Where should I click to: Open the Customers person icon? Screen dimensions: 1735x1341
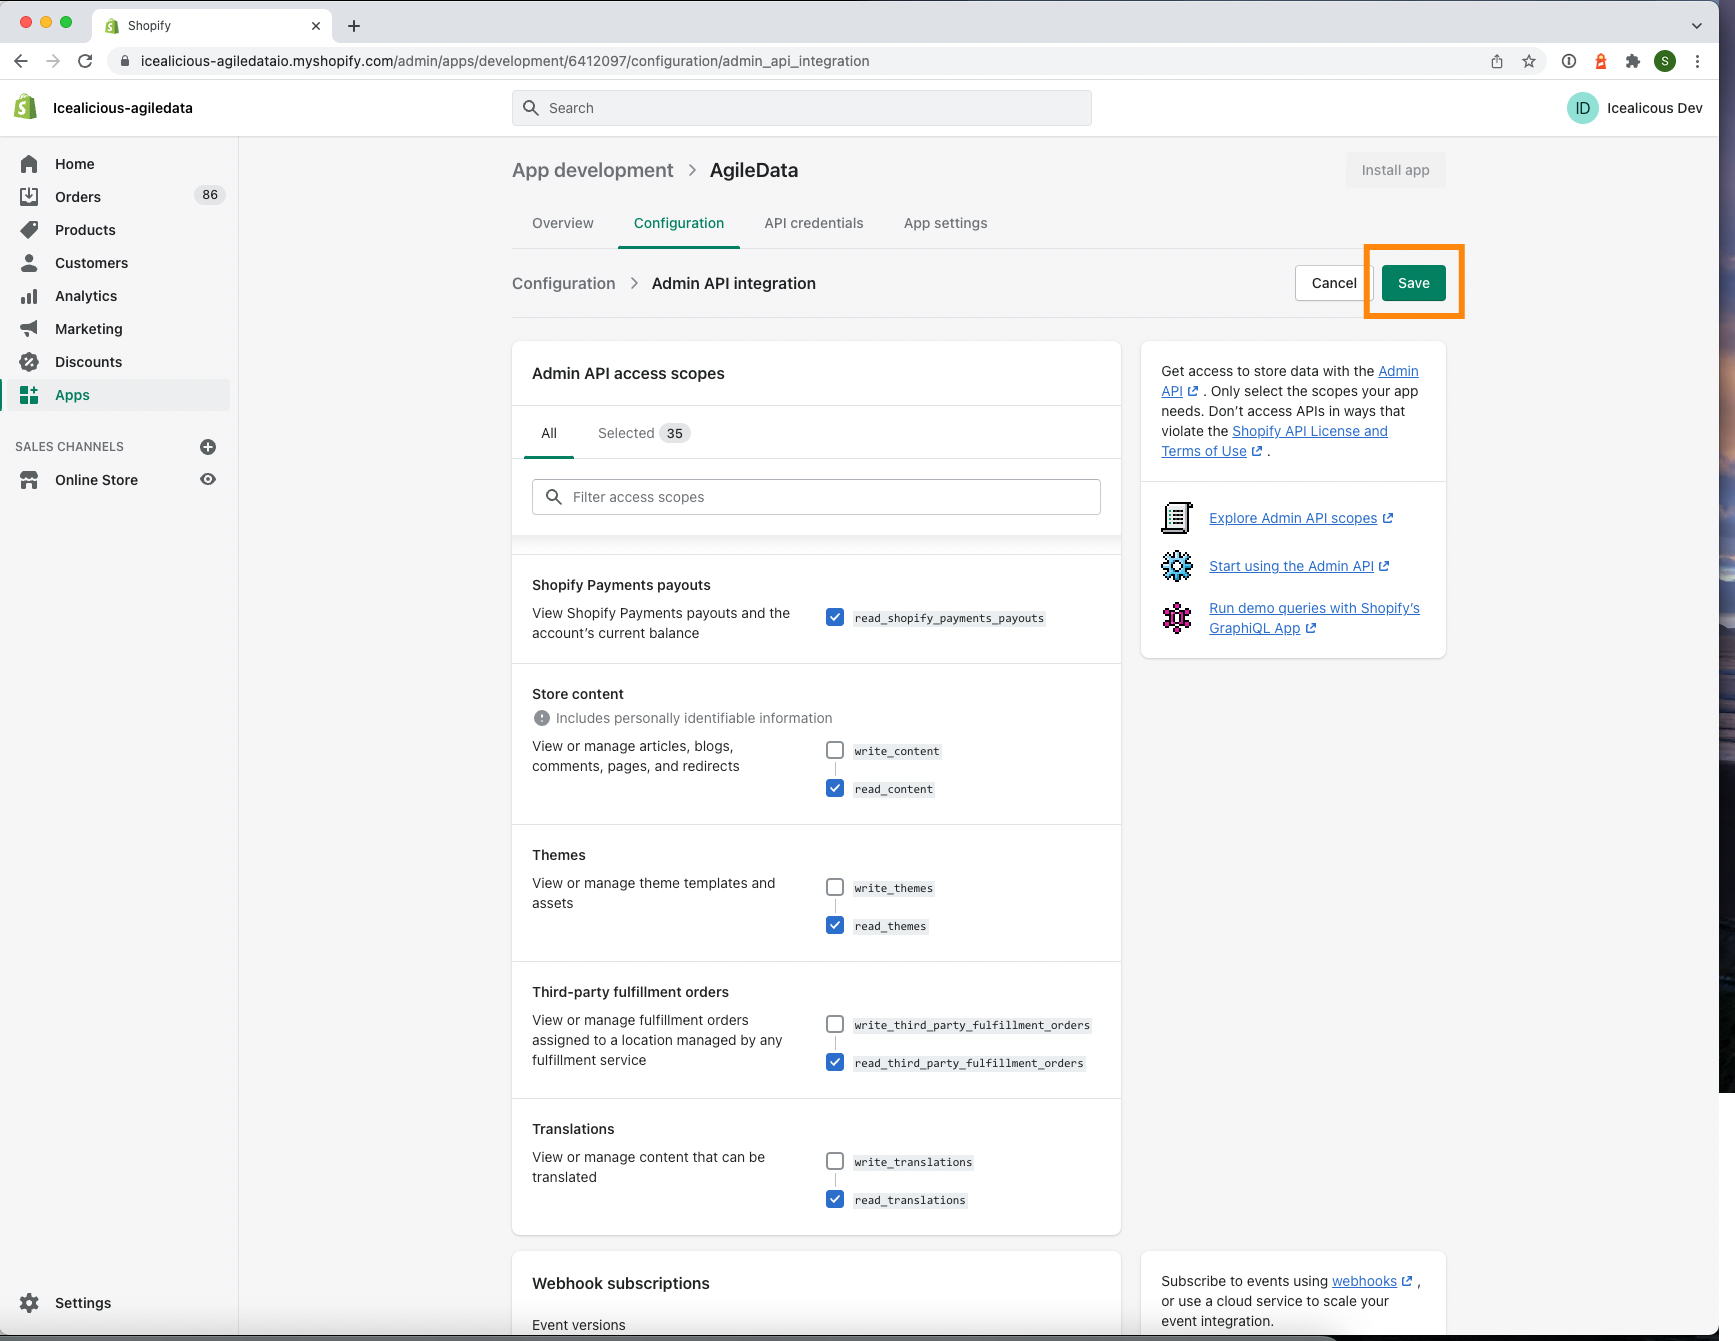pyautogui.click(x=29, y=263)
